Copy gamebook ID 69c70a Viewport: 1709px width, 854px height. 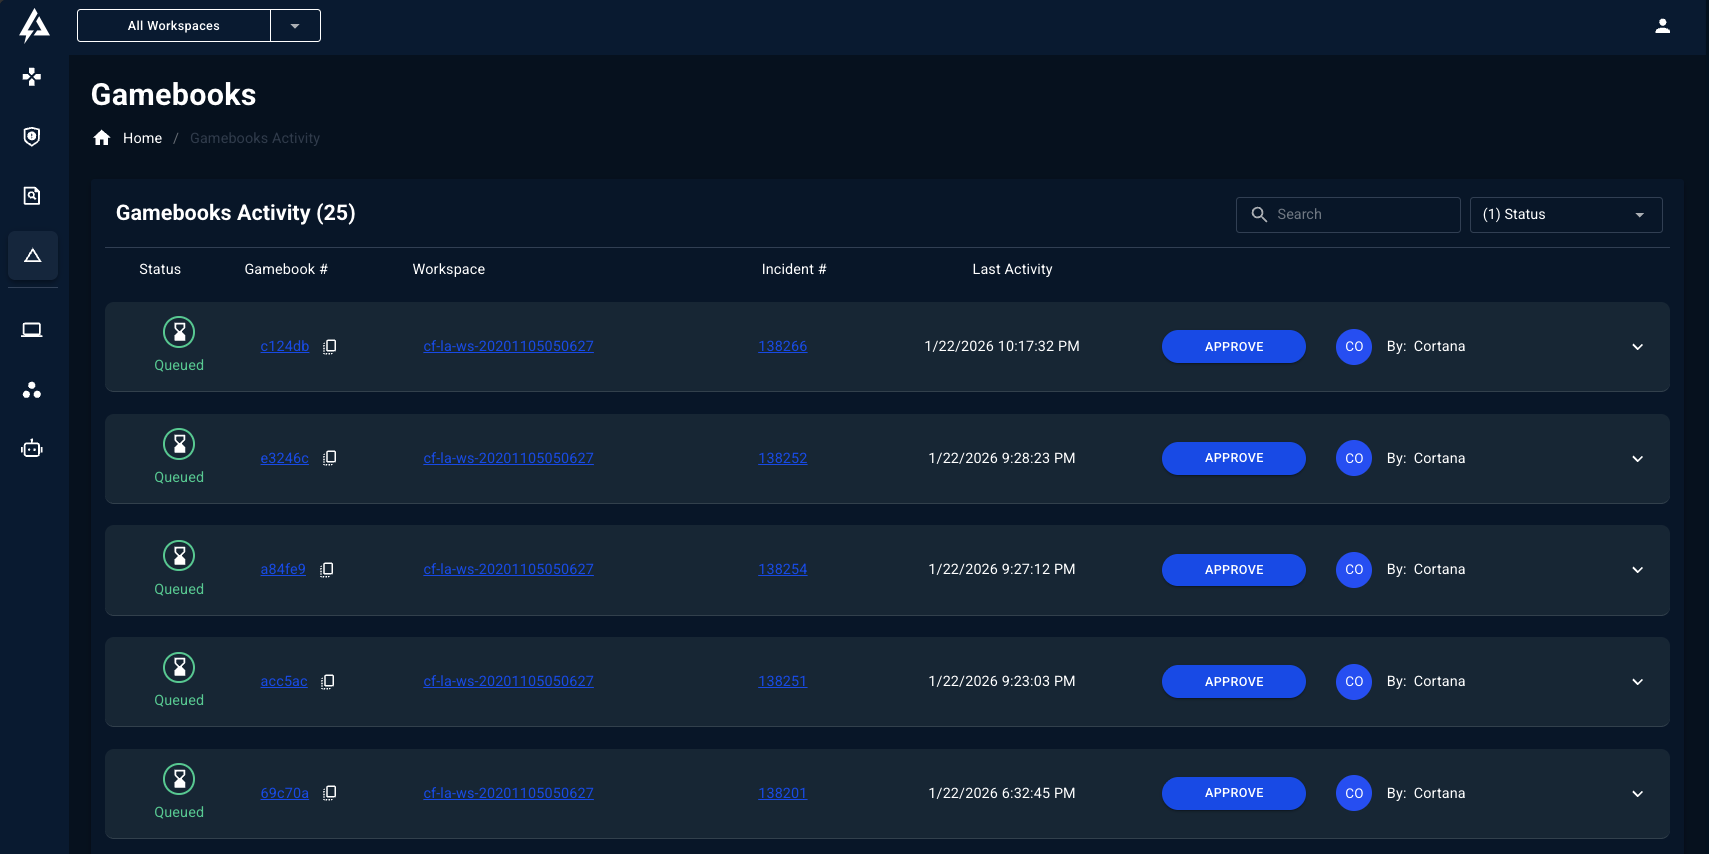329,793
